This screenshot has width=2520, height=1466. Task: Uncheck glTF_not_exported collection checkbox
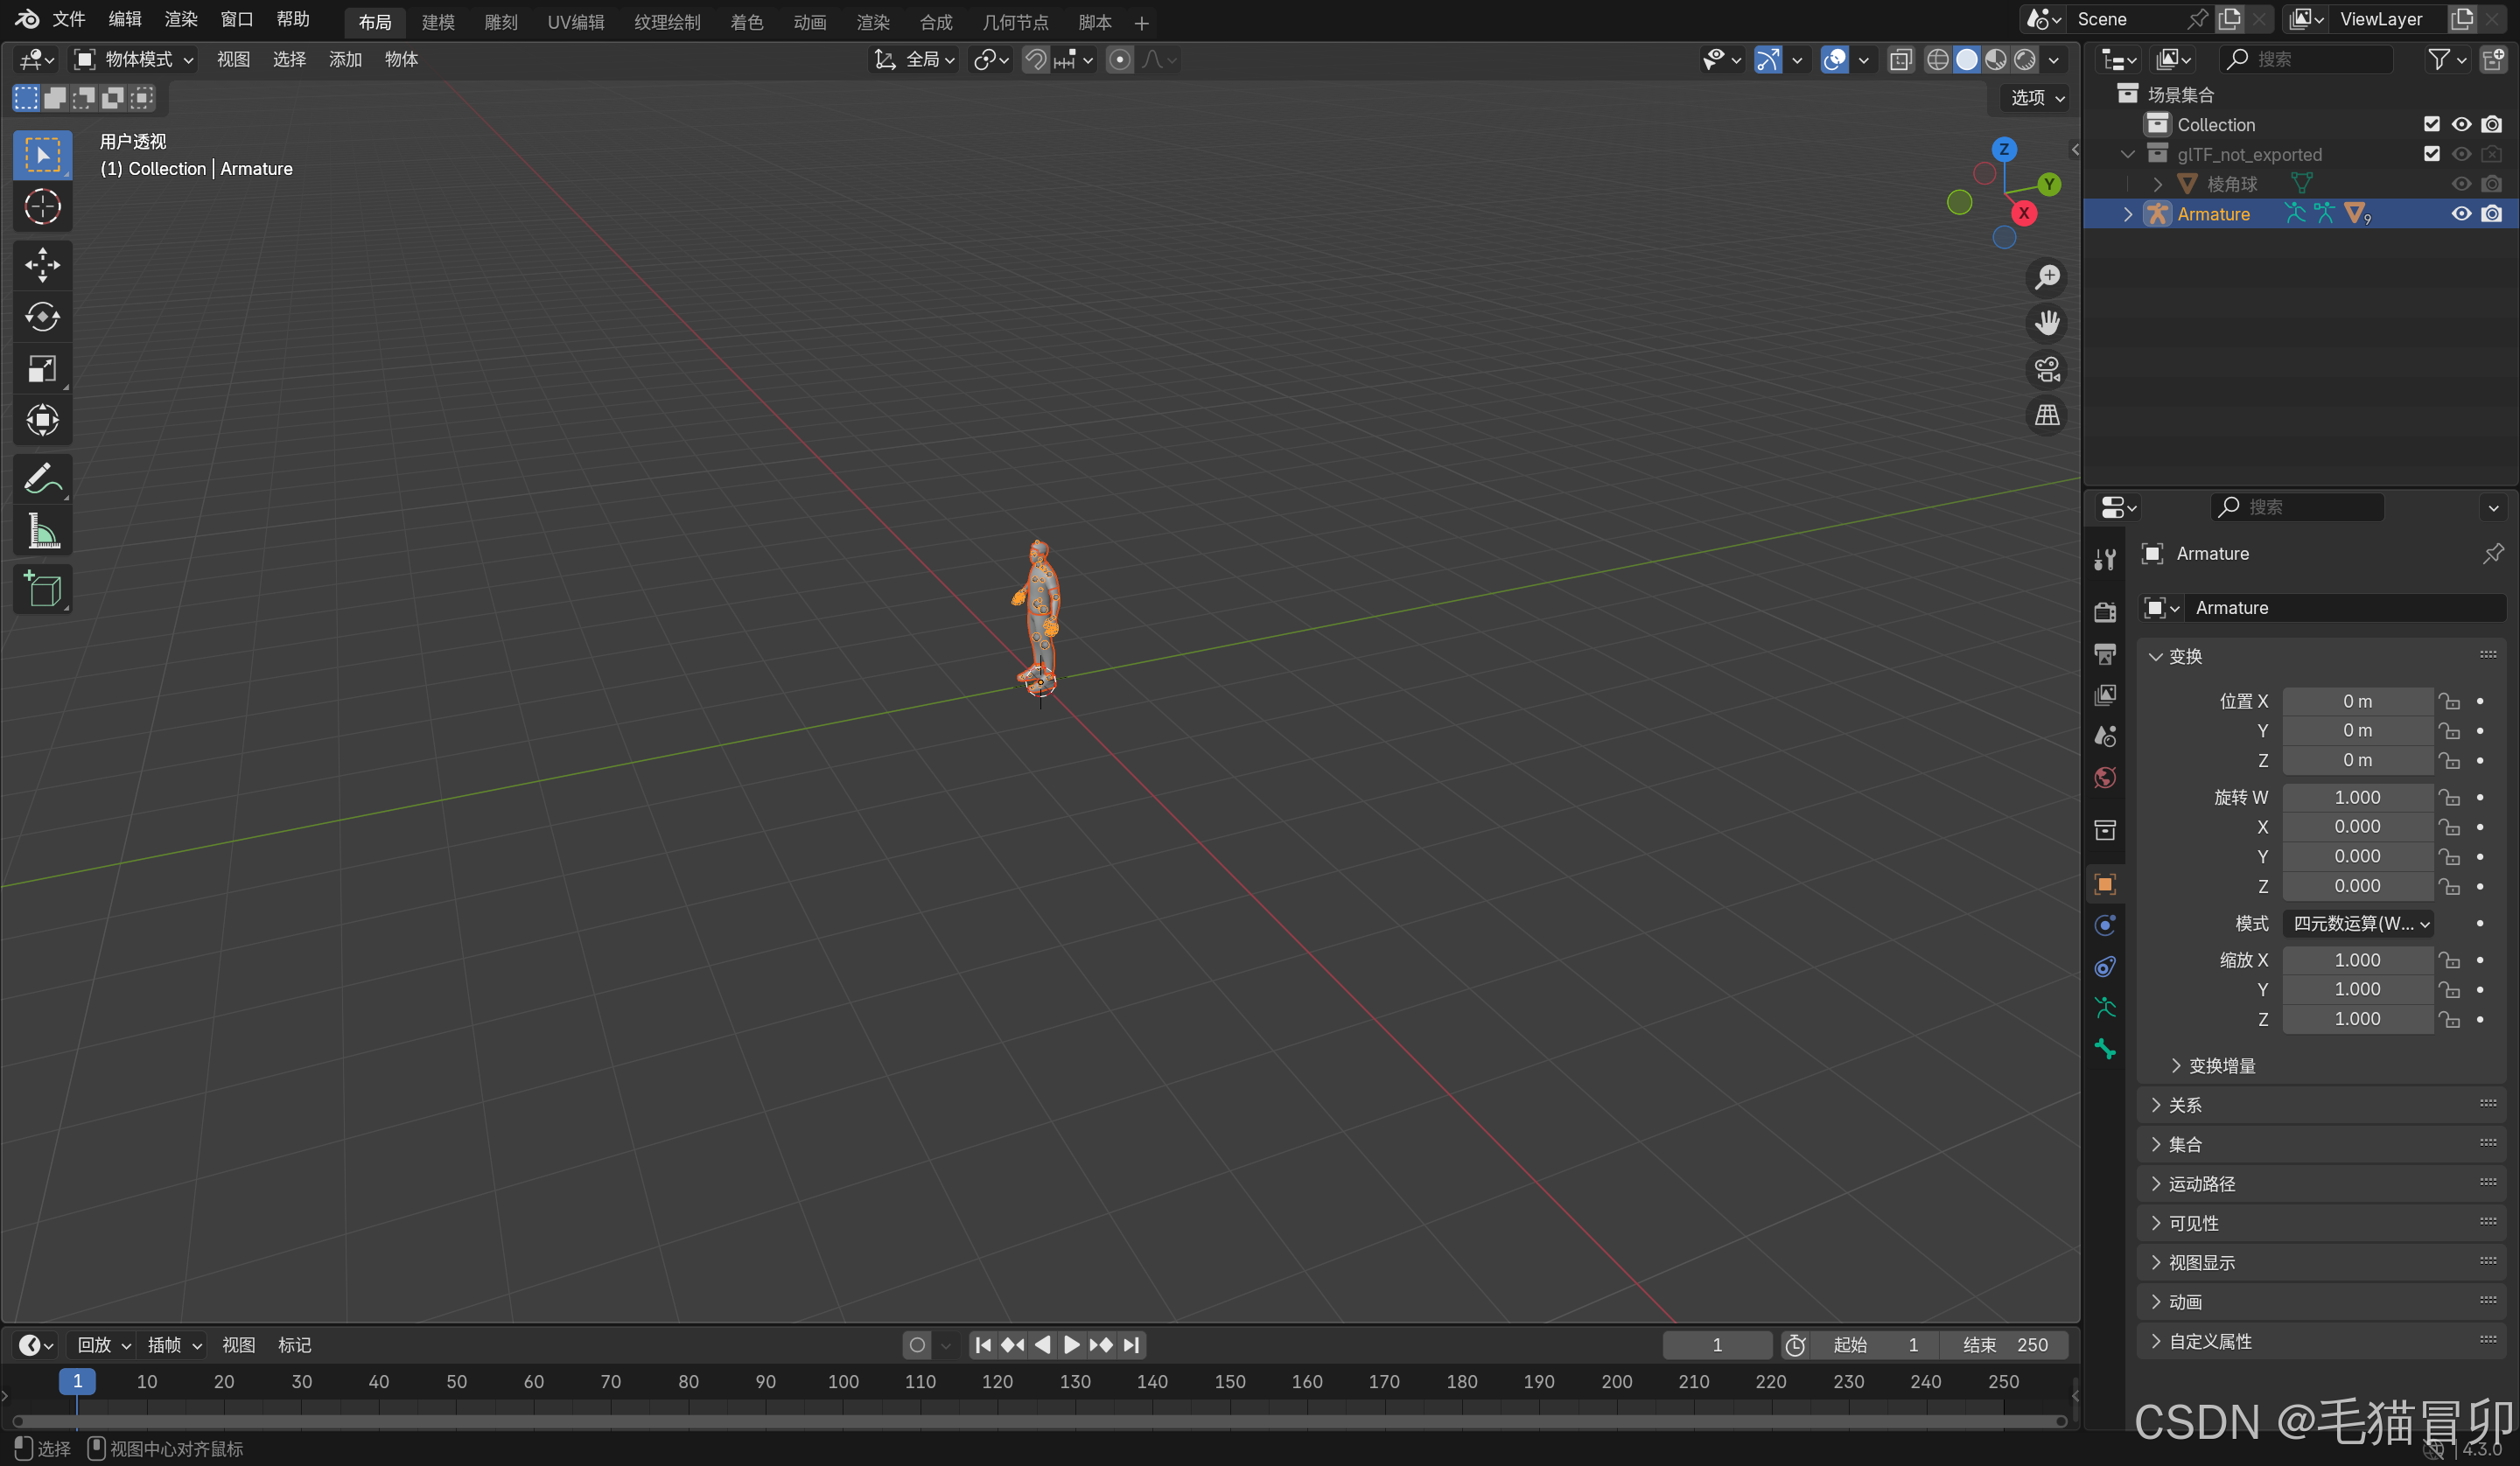[x=2431, y=154]
